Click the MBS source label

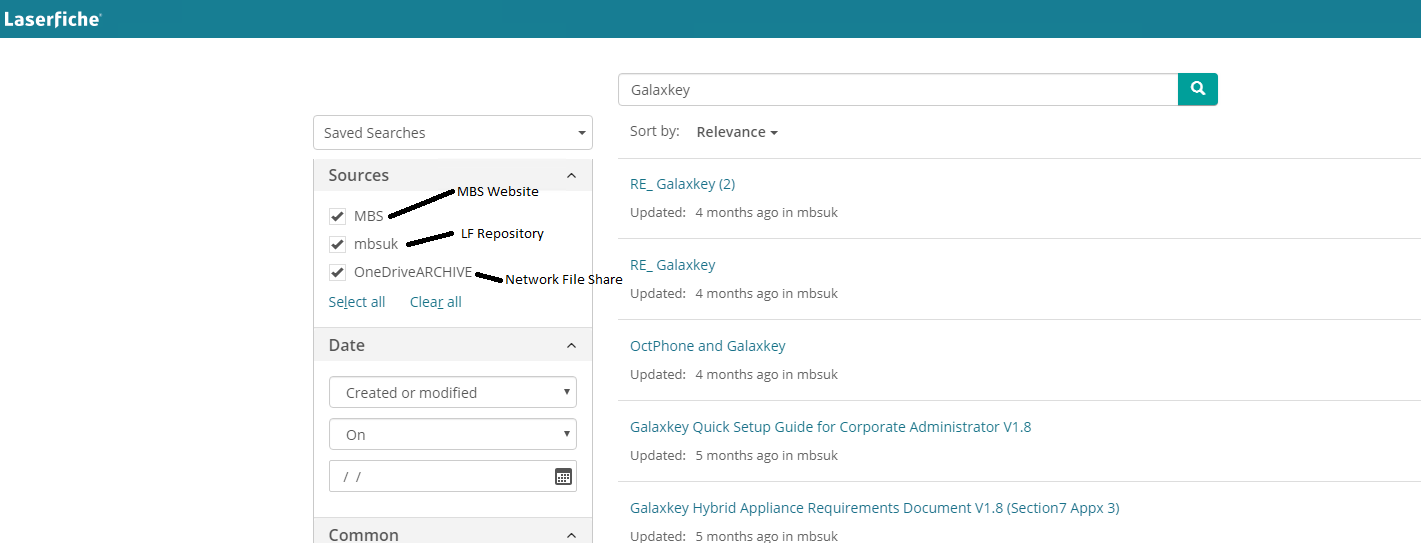[368, 216]
